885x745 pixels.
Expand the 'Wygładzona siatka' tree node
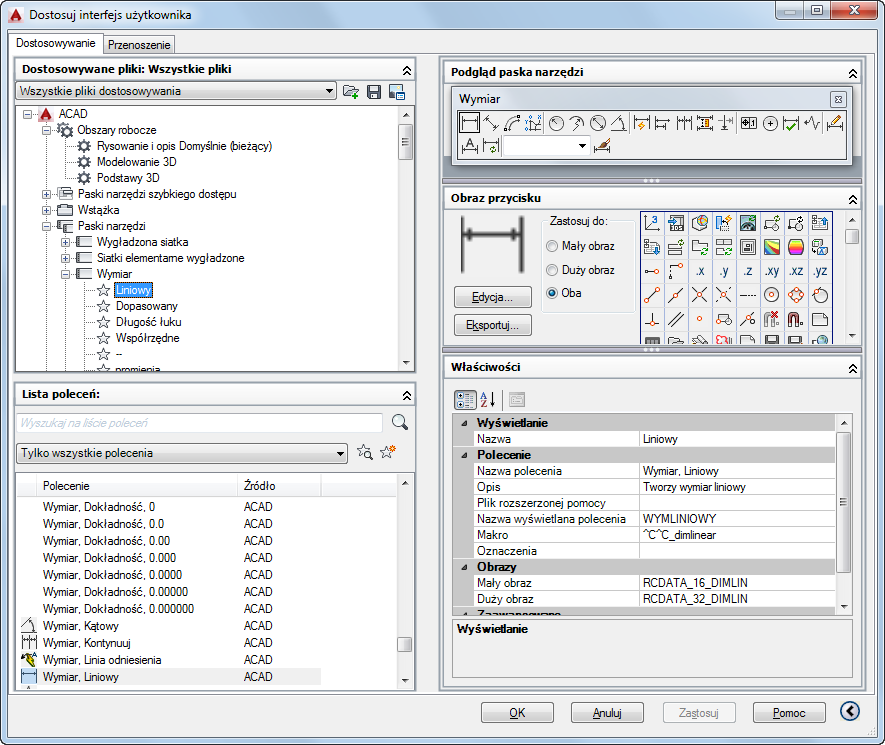coord(65,242)
